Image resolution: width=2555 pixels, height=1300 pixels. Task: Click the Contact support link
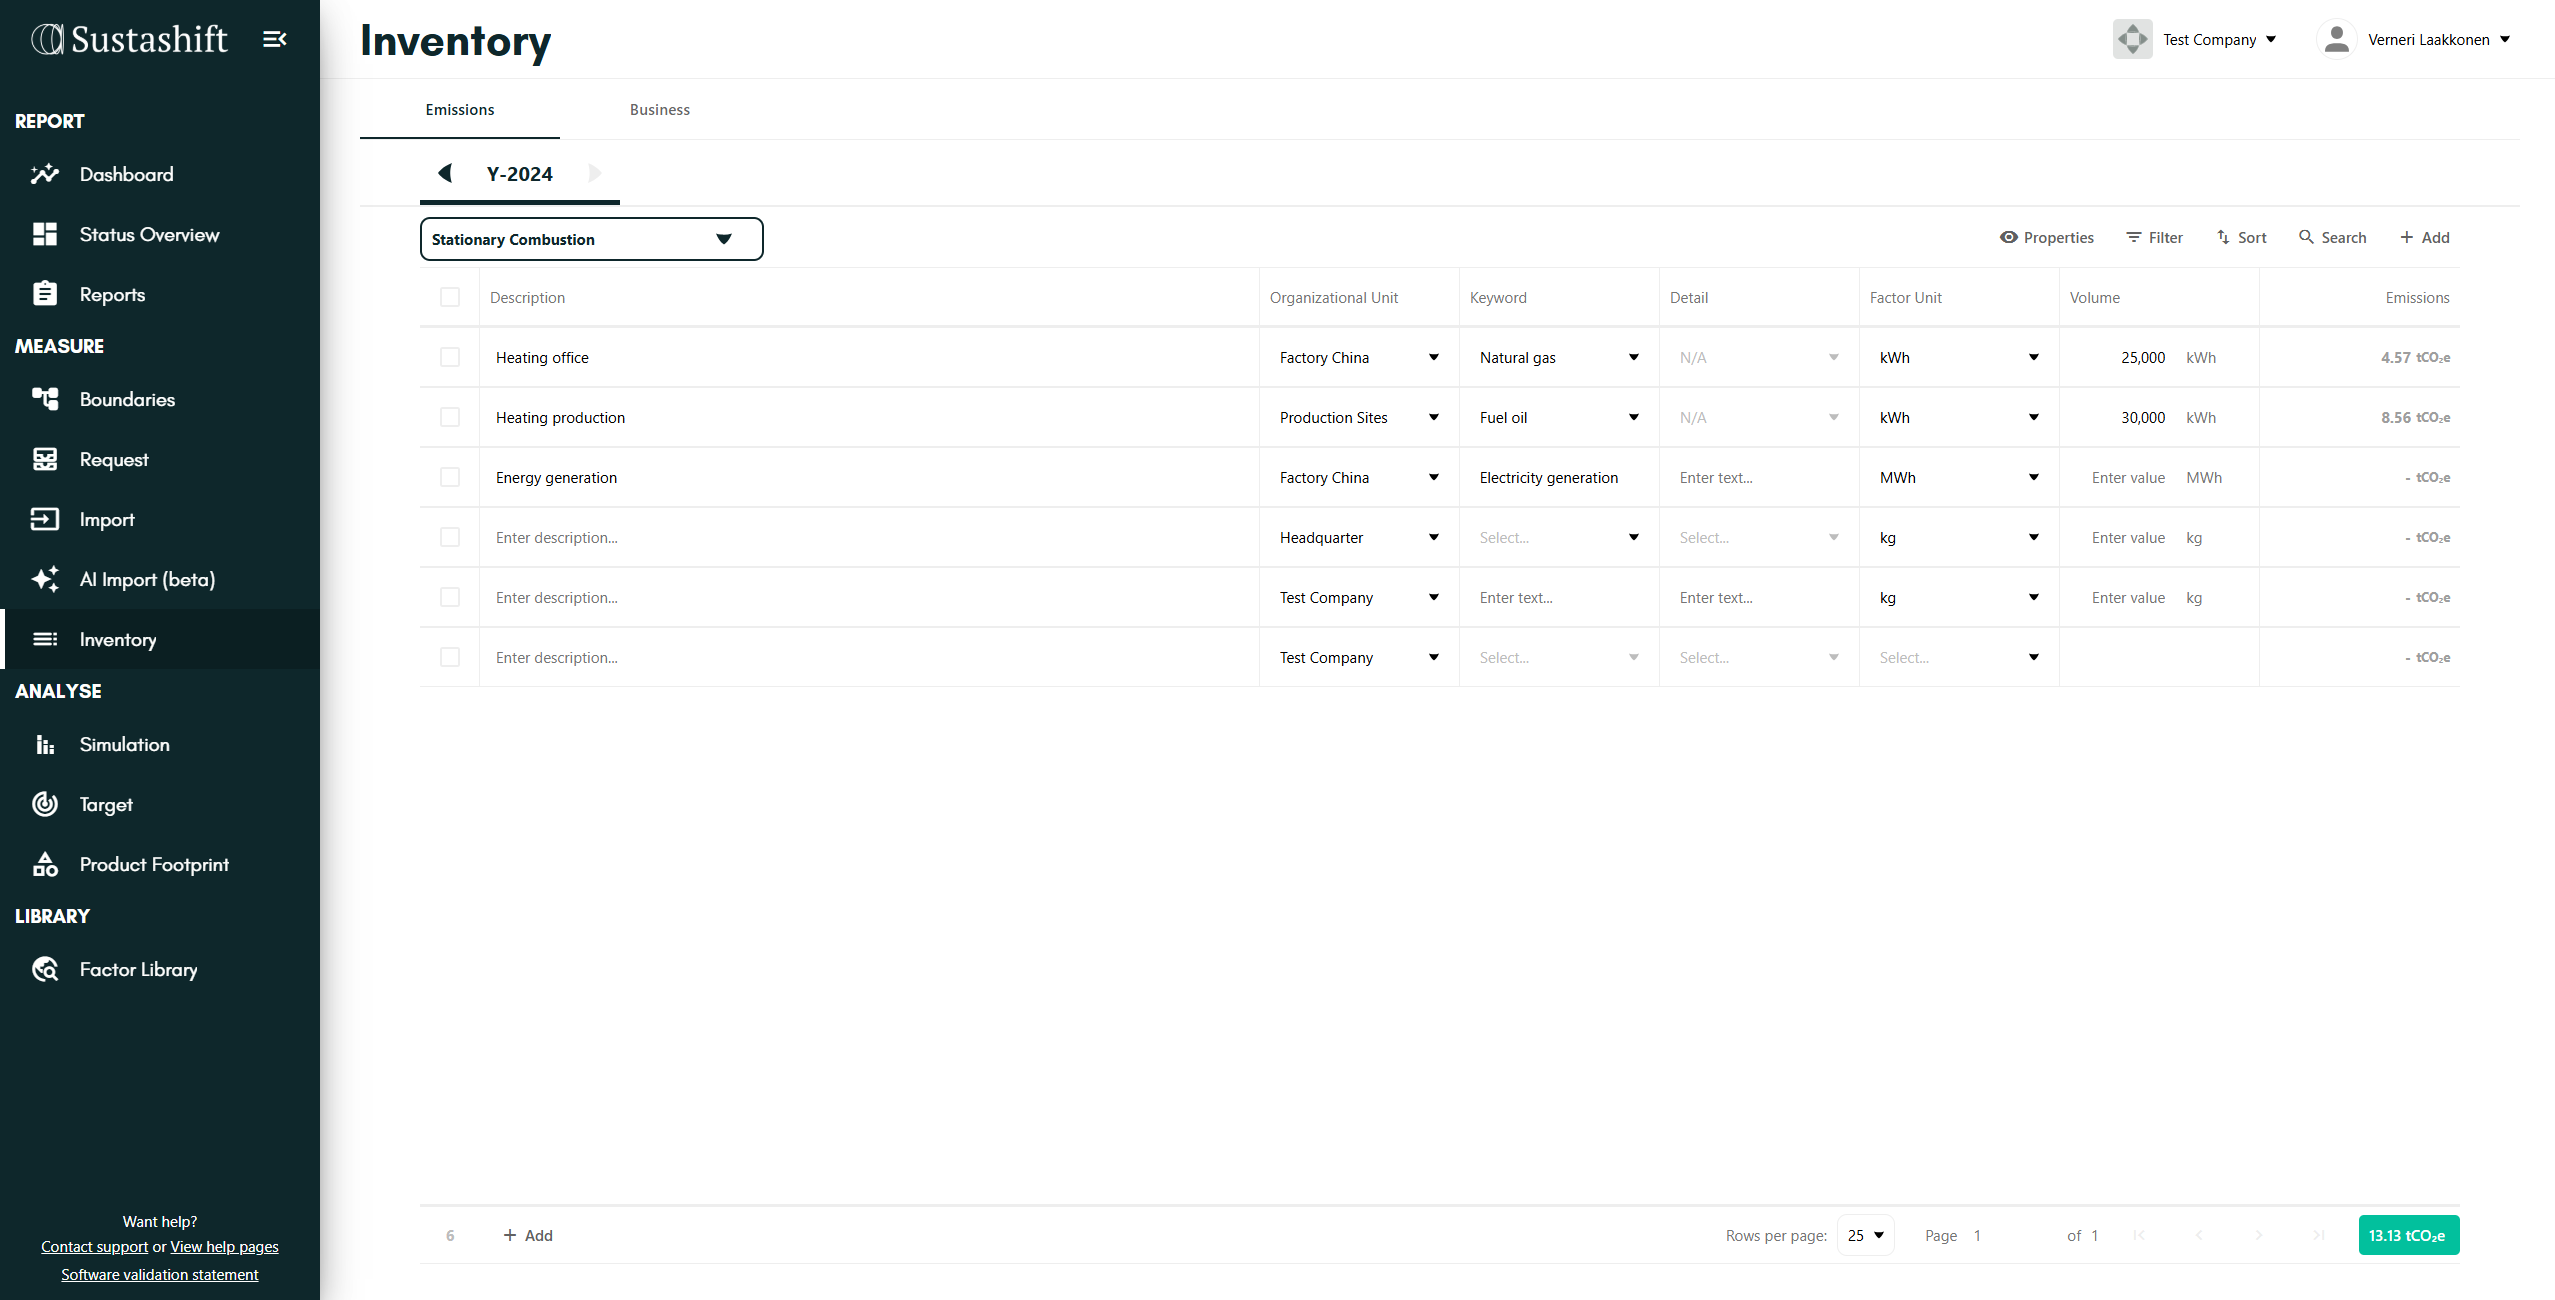(94, 1246)
